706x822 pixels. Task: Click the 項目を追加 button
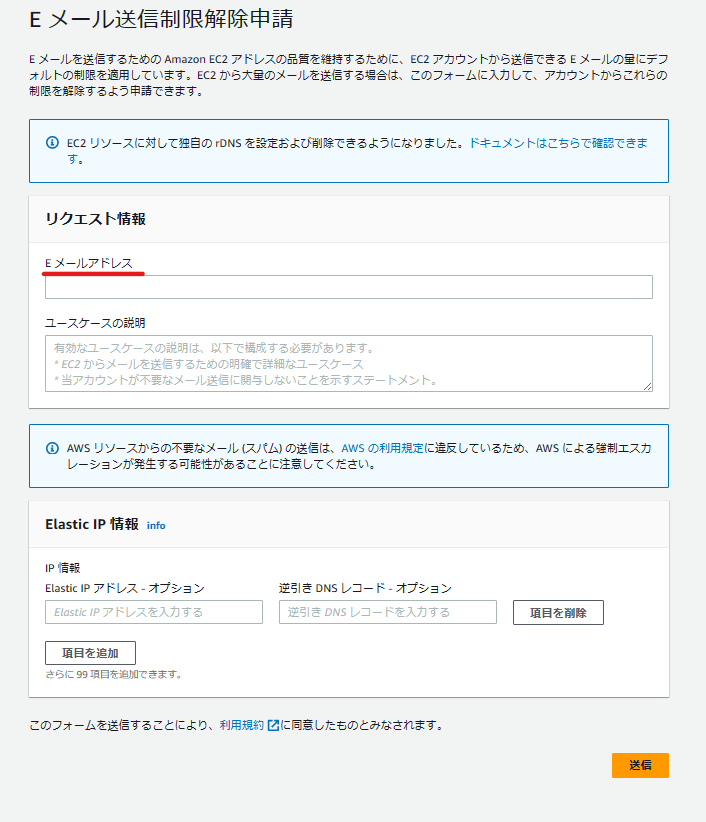click(x=90, y=653)
